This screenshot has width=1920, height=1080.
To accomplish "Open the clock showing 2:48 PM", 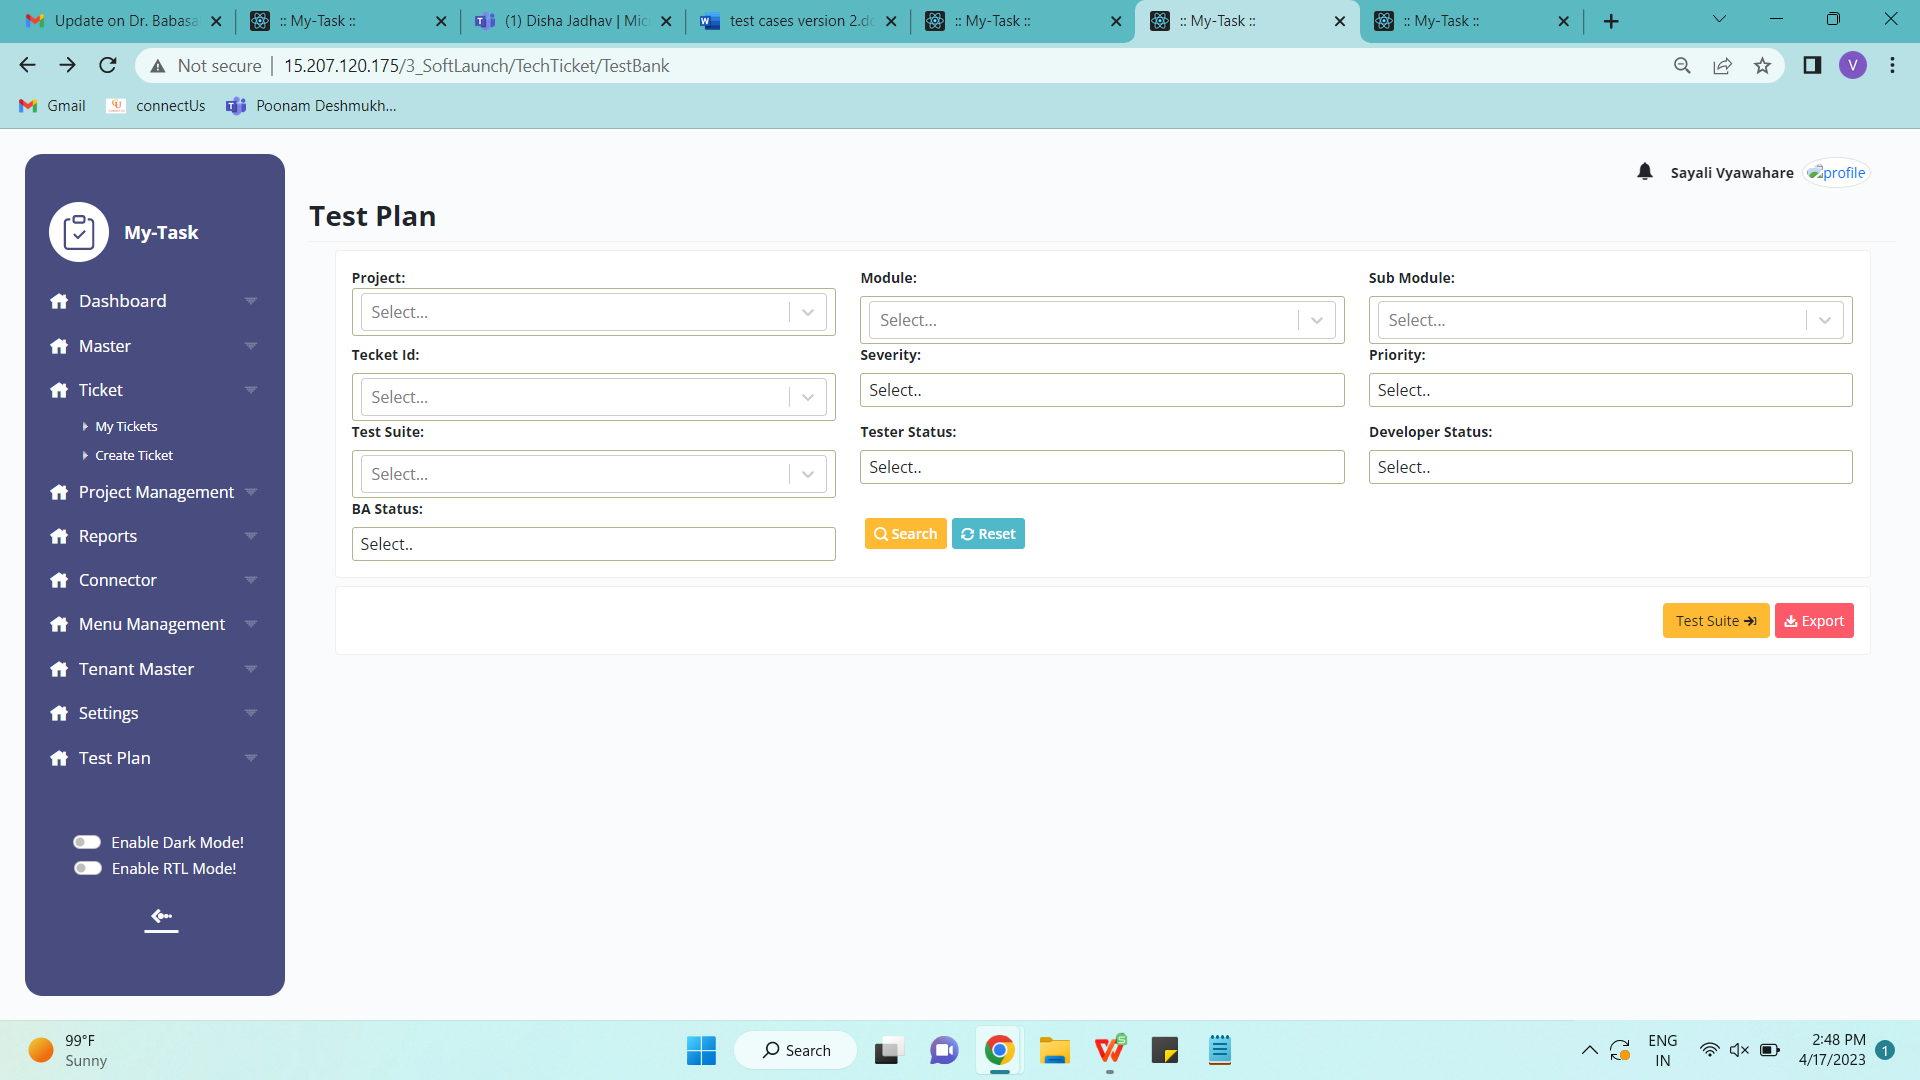I will pos(1832,1050).
